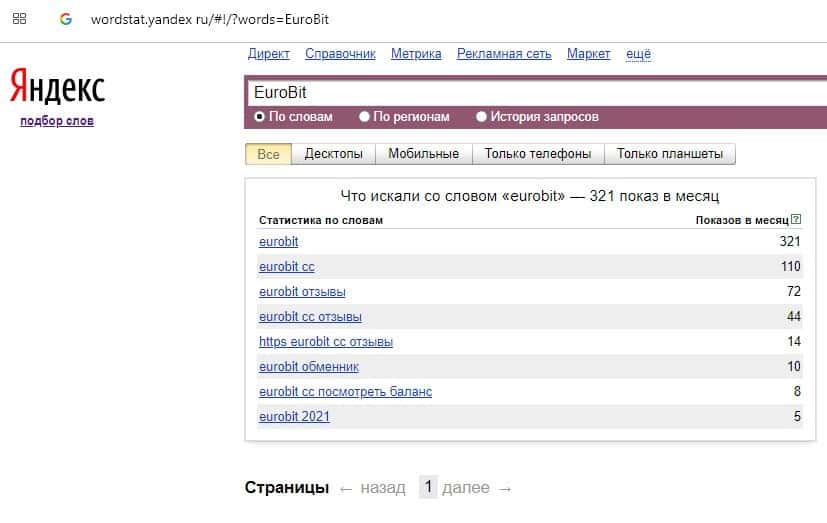Click the browser tab overview icon
This screenshot has width=827, height=523.
tap(19, 19)
